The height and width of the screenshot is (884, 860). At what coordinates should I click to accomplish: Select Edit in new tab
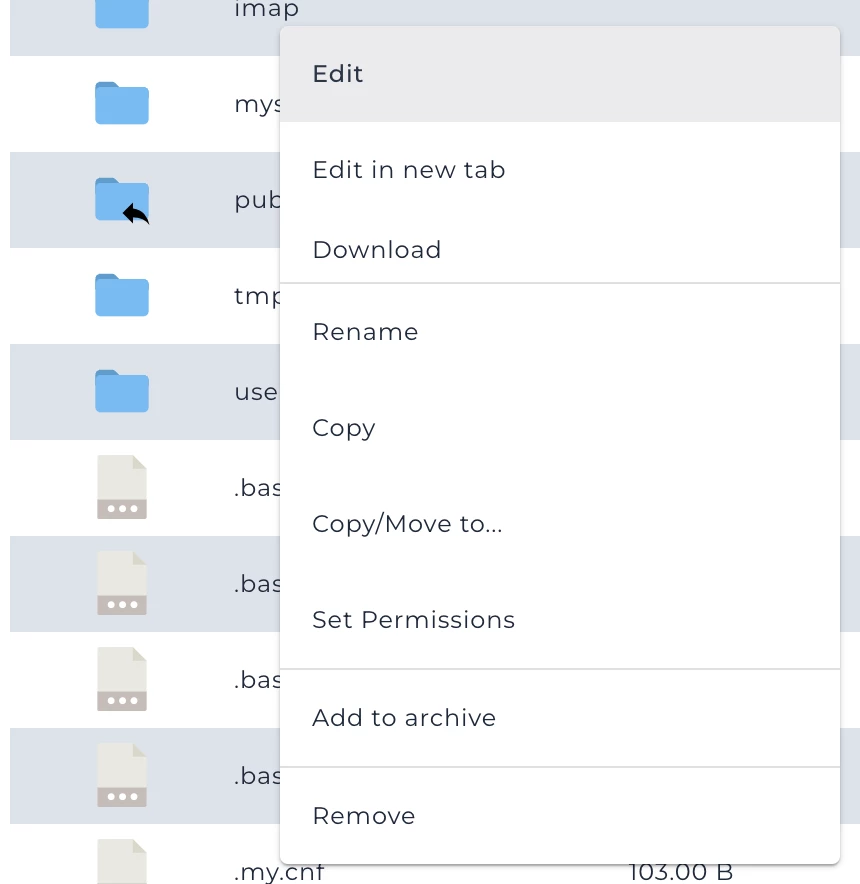(408, 170)
